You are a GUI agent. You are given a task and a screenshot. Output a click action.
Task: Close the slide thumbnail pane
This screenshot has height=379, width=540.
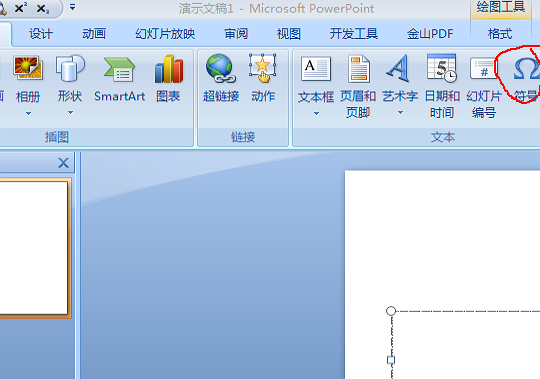click(x=63, y=162)
